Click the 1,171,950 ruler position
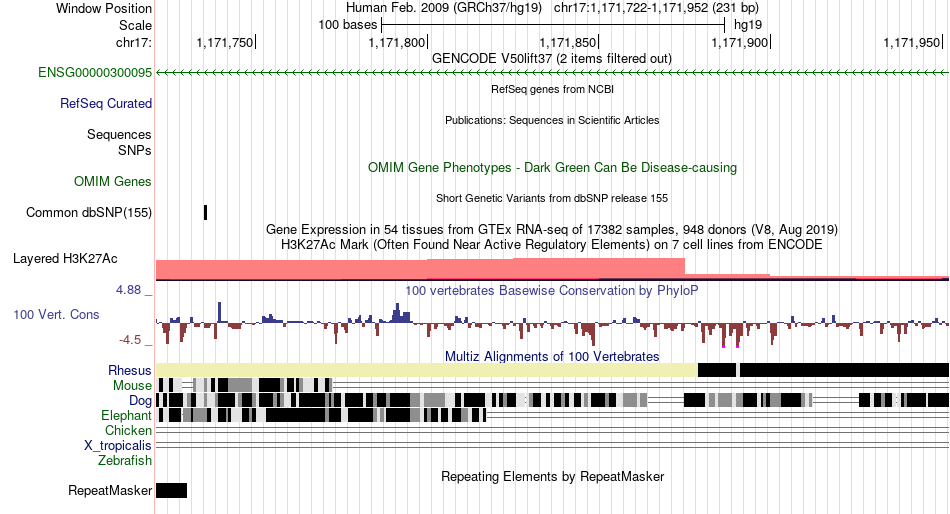950x514 pixels. pos(912,42)
